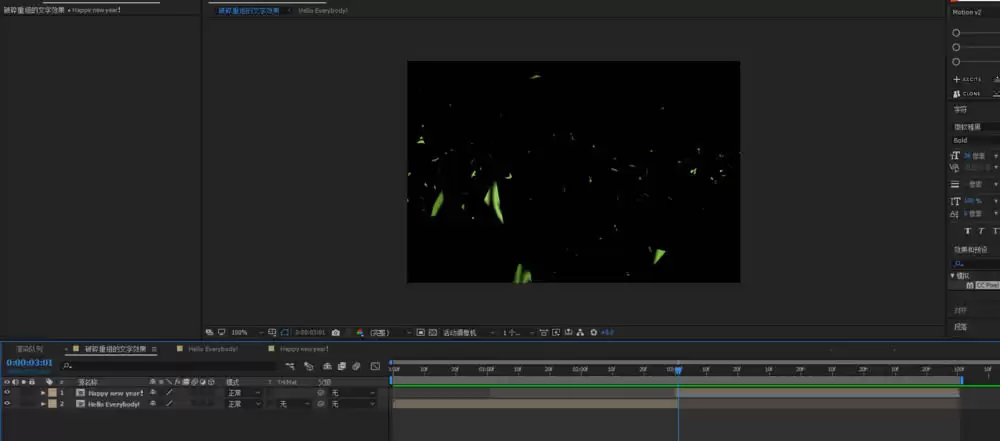Open blending mode dropdown for layer 1
The height and width of the screenshot is (441, 1000).
244,392
